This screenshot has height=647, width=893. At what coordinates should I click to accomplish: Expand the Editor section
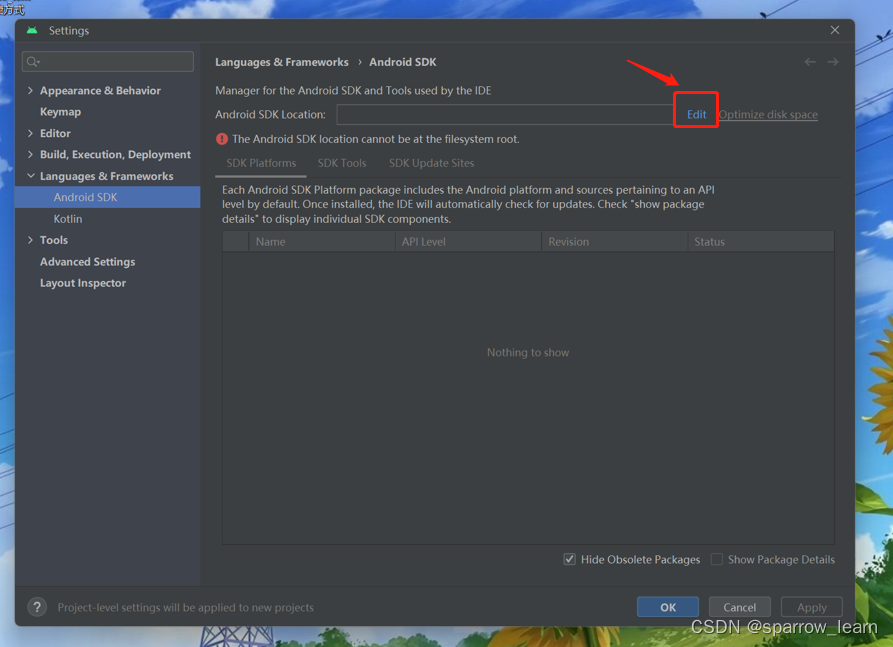(x=31, y=133)
